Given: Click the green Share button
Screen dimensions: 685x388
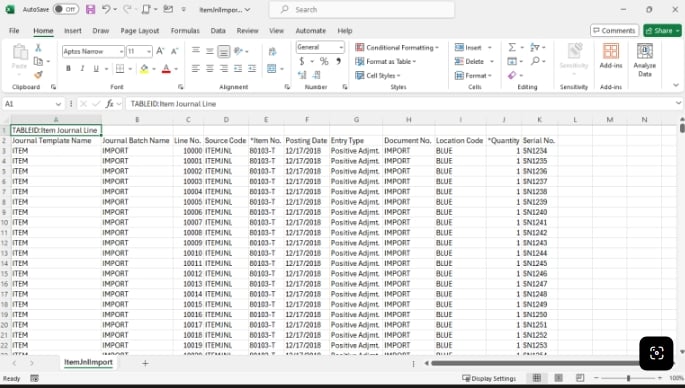Looking at the screenshot, I should [662, 30].
